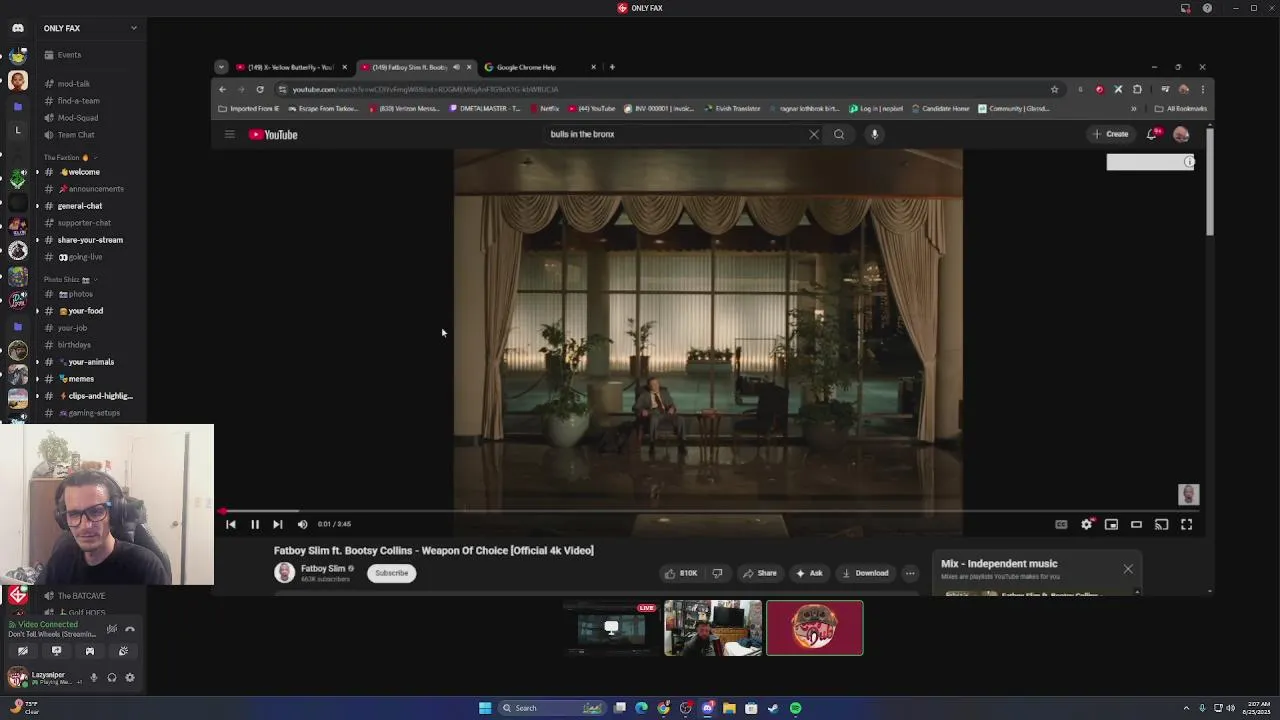Image resolution: width=1280 pixels, height=720 pixels.
Task: Dislike the video
Action: tap(717, 573)
